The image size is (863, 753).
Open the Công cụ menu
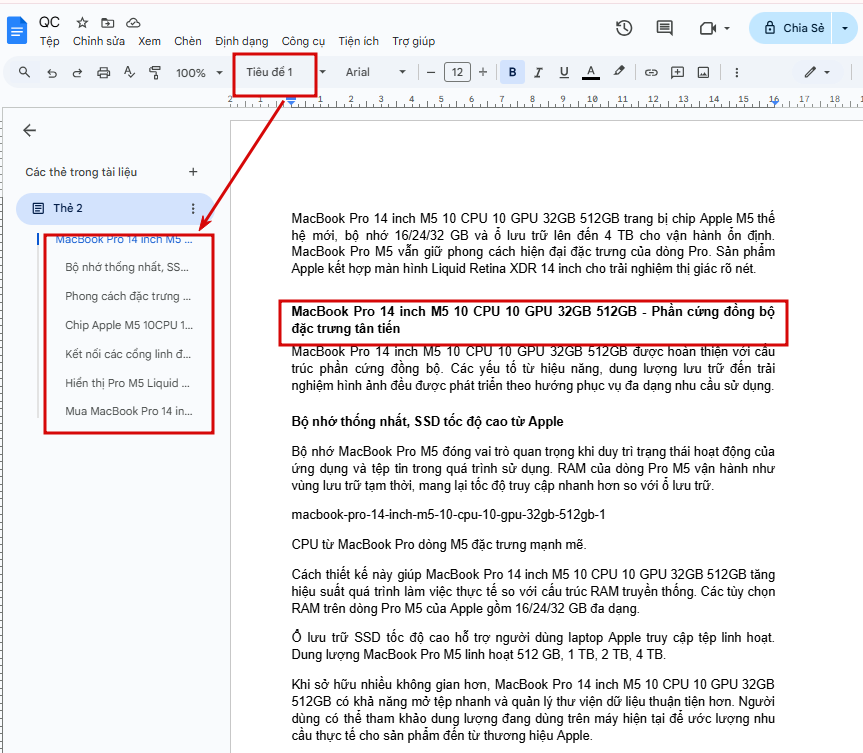303,41
